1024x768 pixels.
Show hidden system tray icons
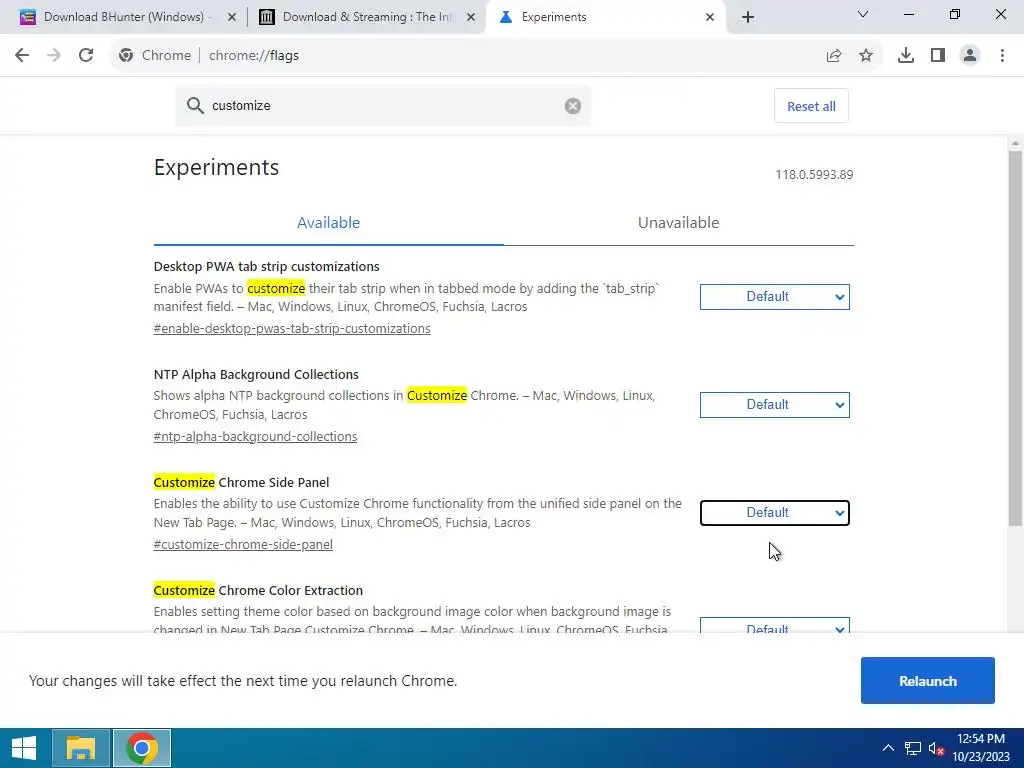click(x=888, y=748)
